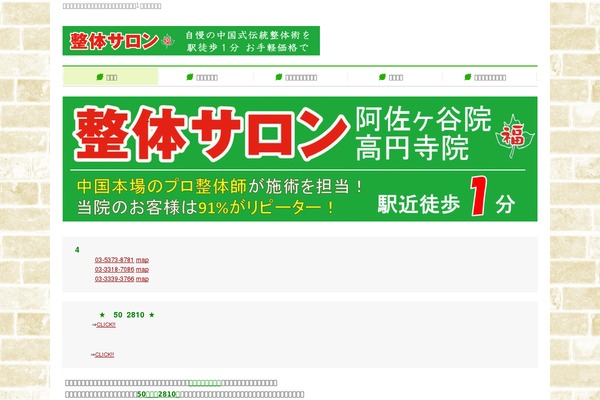Call phone number 03-3318-7086

point(114,269)
